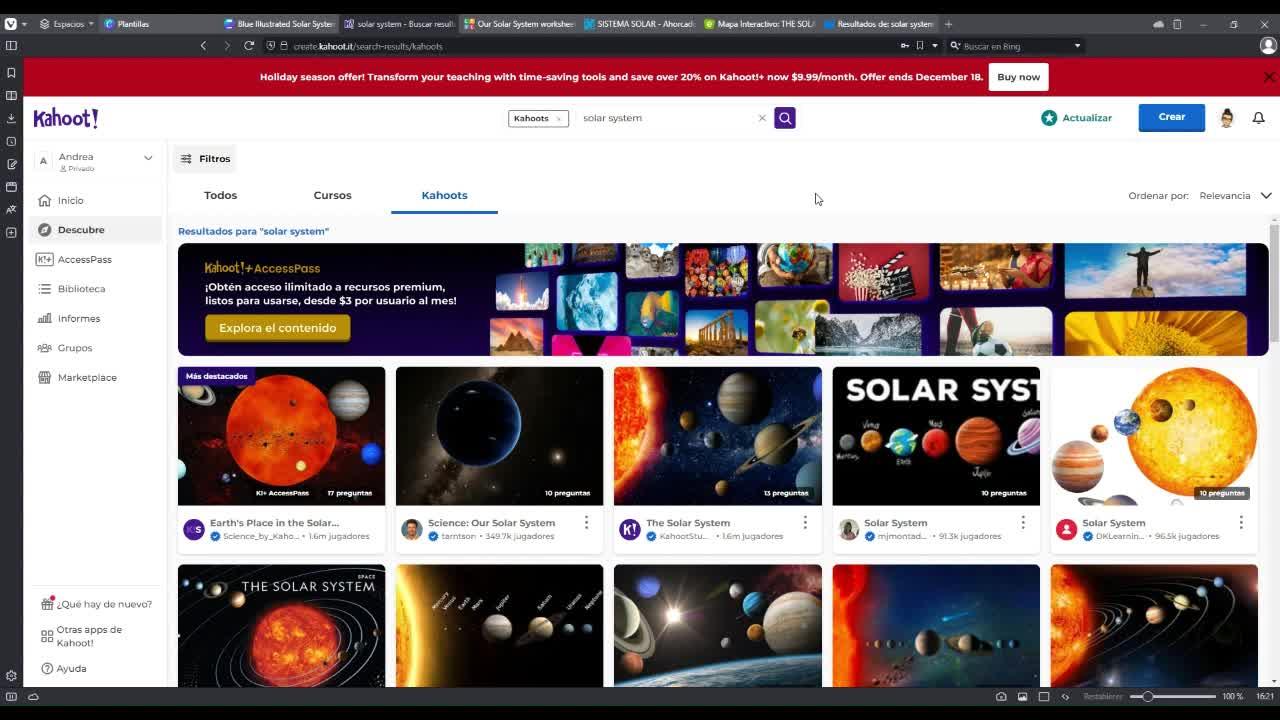Viewport: 1280px width, 720px height.
Task: Open the Bing search engine dropdown arrow
Action: 1077,46
